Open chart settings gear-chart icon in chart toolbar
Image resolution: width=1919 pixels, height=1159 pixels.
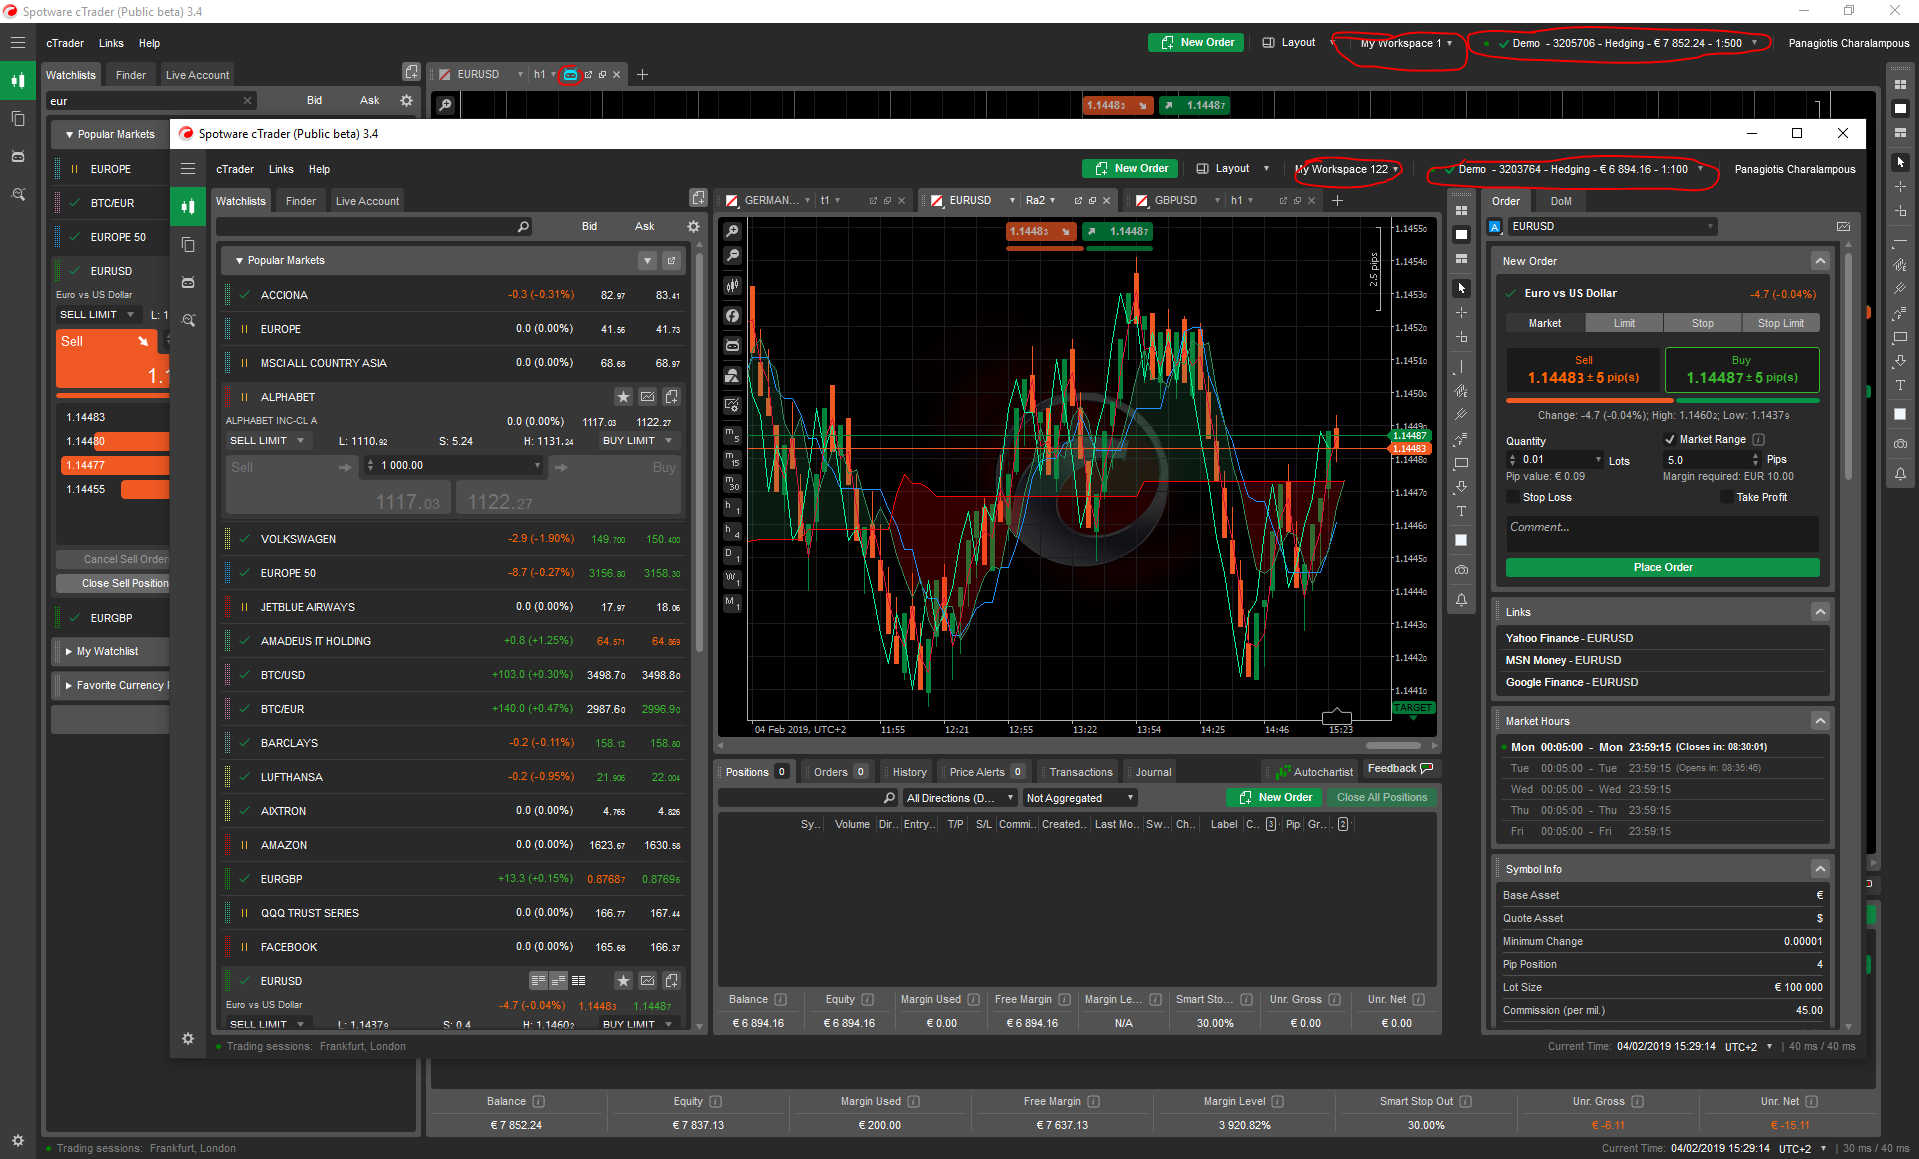733,405
